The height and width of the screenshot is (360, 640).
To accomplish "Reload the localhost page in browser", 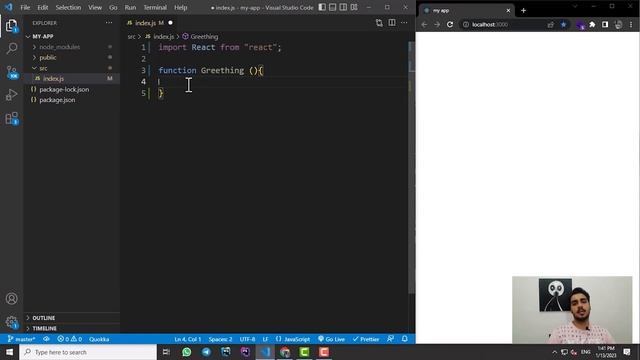I will [x=450, y=24].
